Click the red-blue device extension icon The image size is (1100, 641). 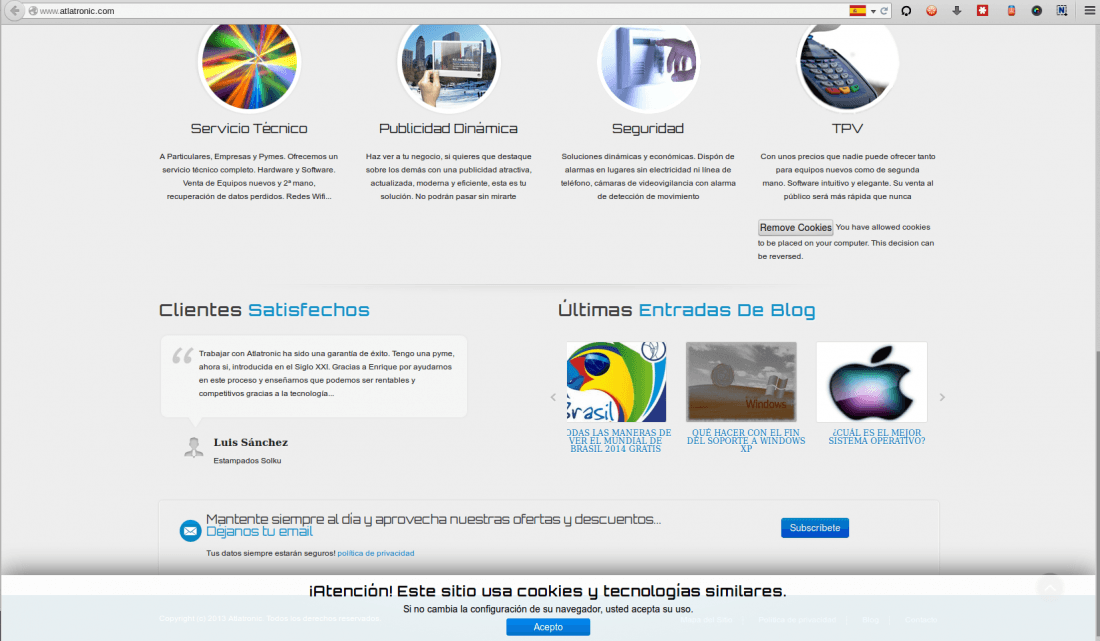(1011, 11)
